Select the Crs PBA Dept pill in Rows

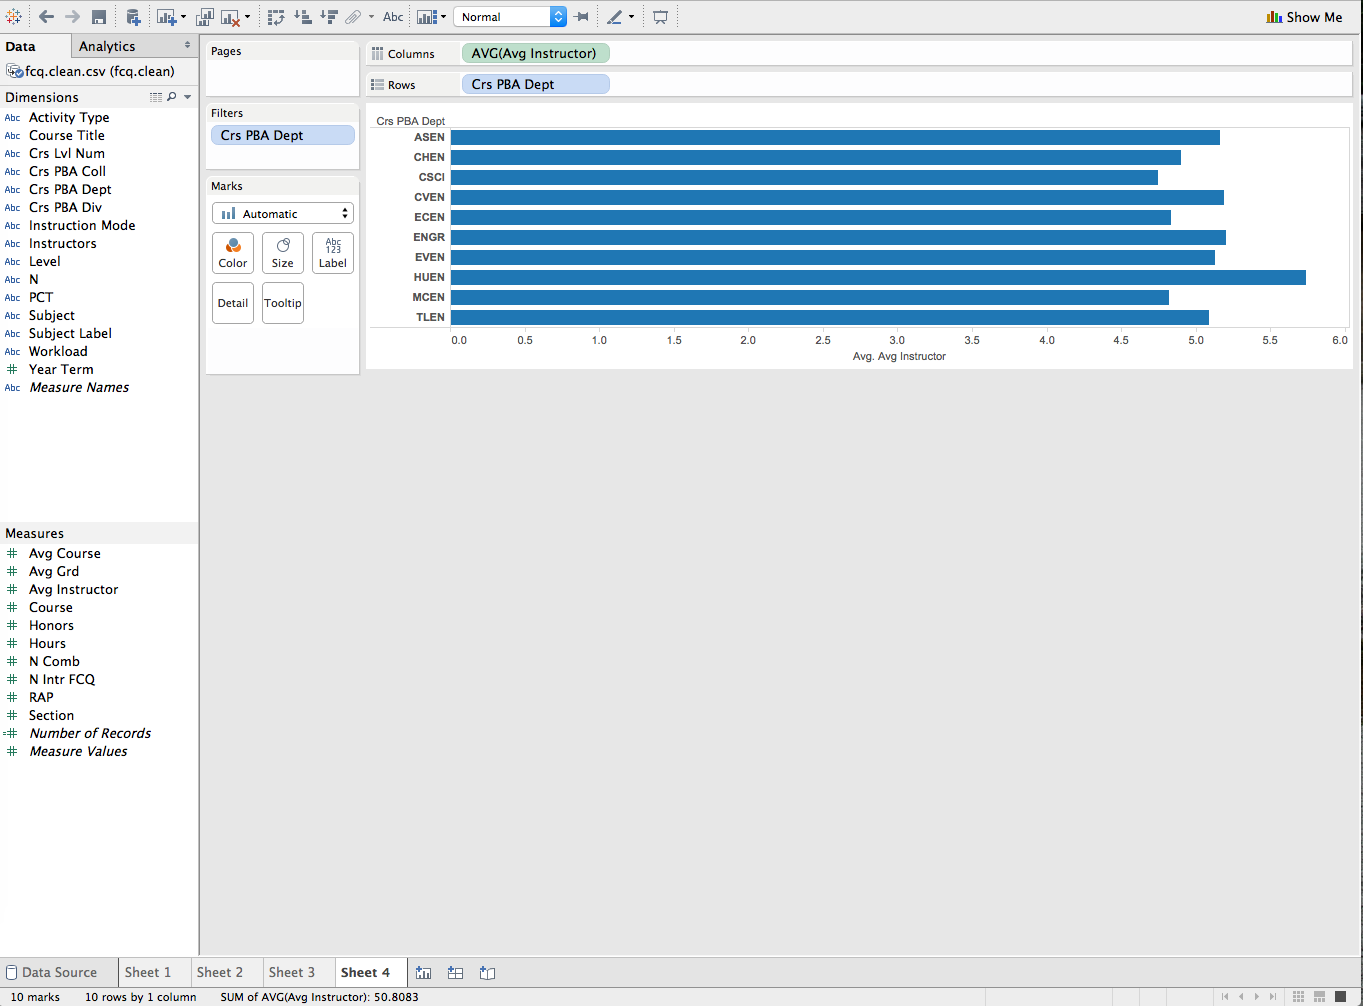pyautogui.click(x=535, y=84)
